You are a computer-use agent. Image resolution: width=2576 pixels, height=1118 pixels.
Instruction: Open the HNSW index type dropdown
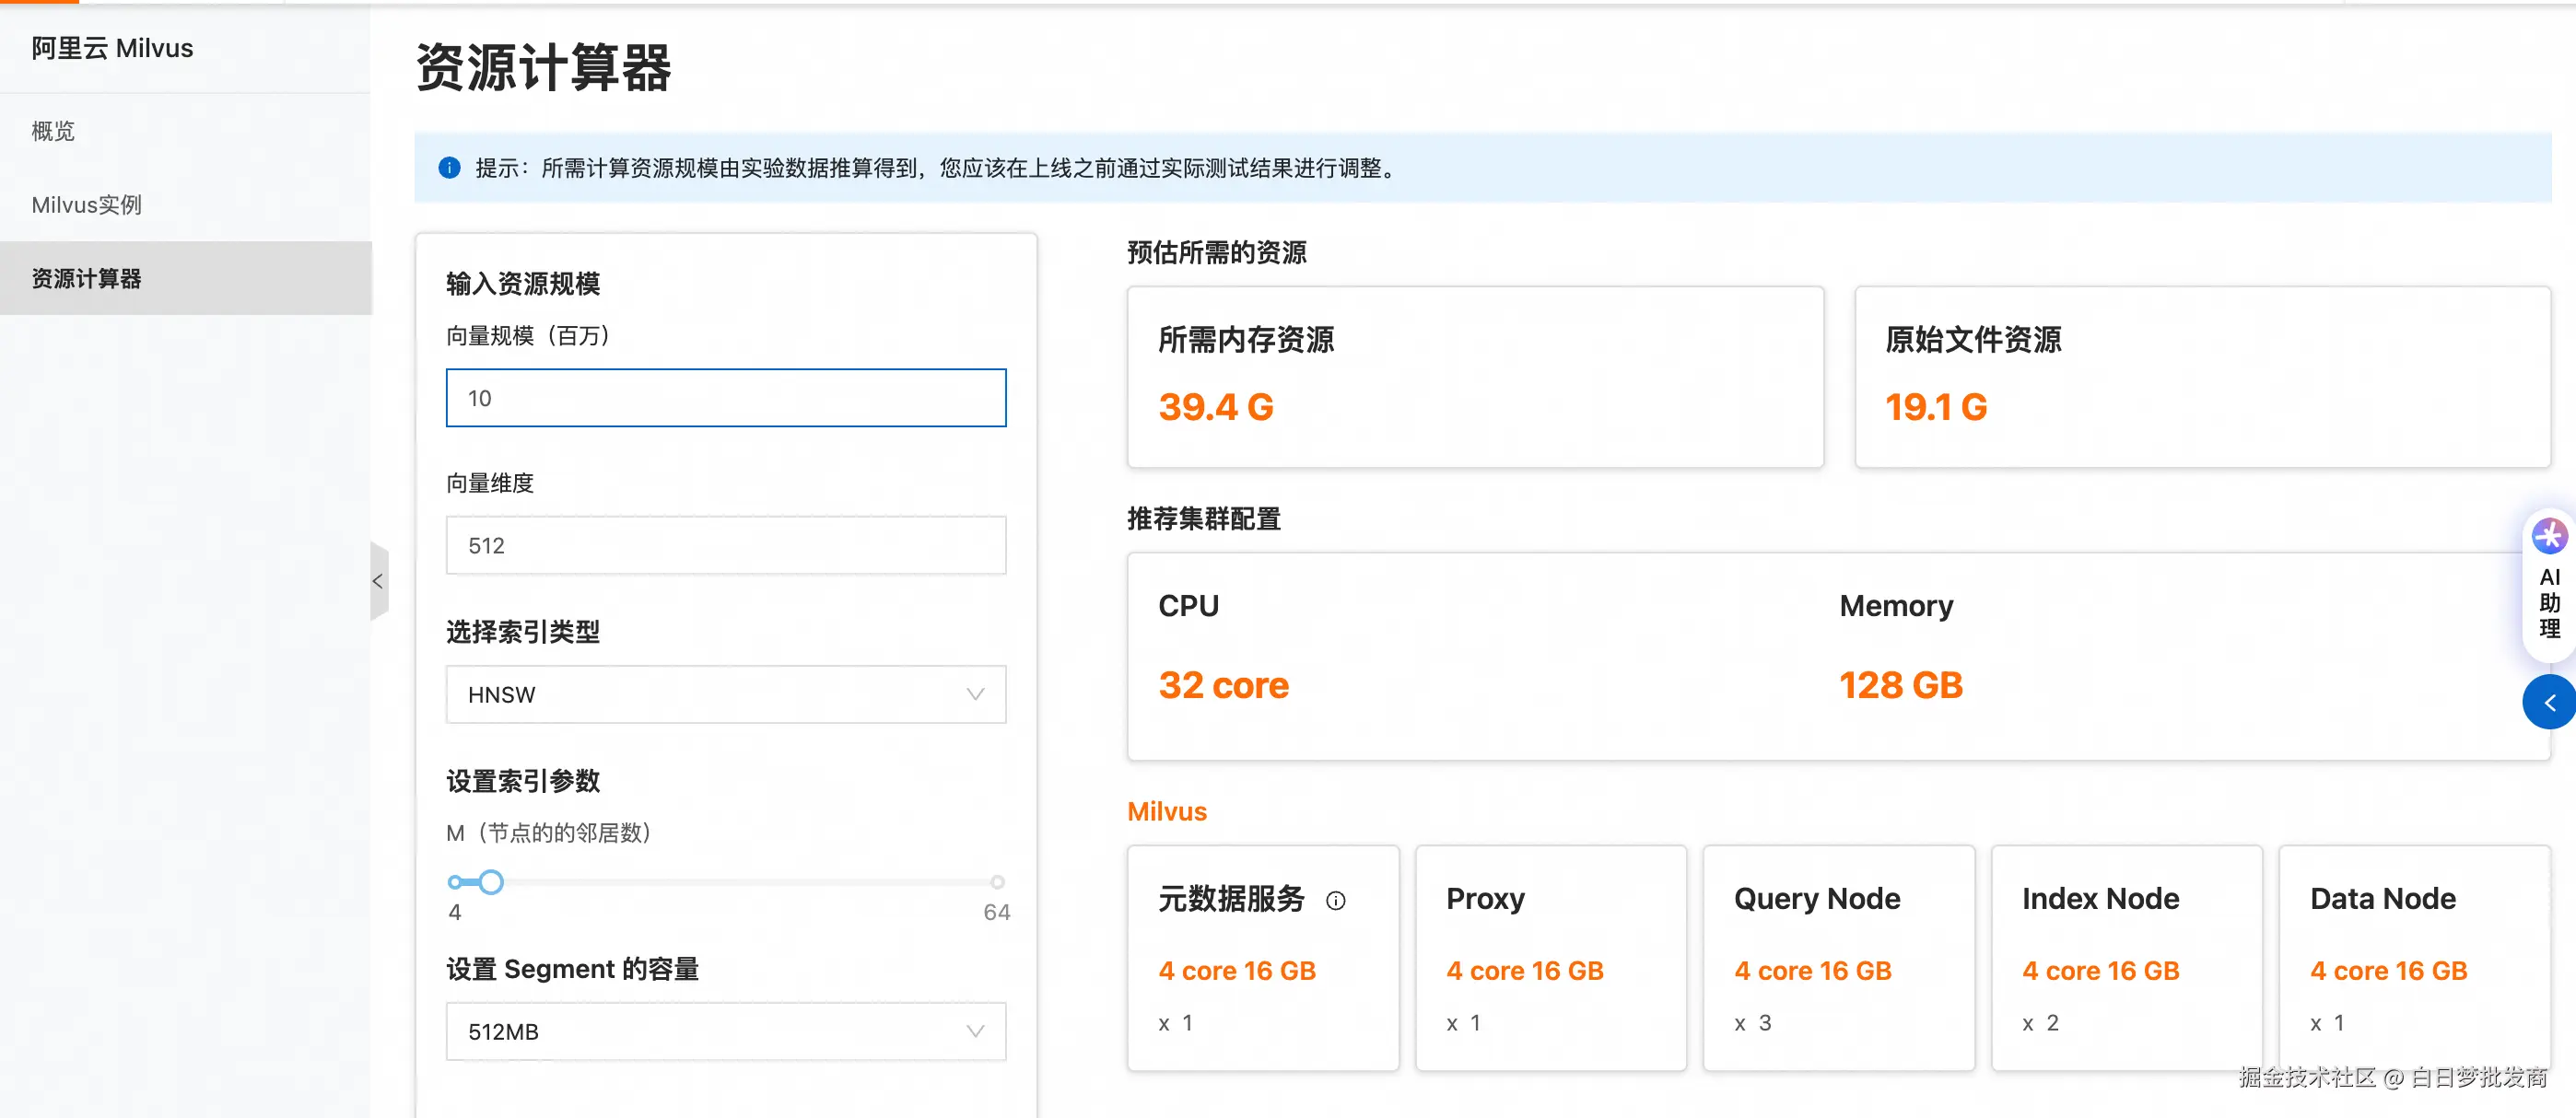pyautogui.click(x=725, y=695)
